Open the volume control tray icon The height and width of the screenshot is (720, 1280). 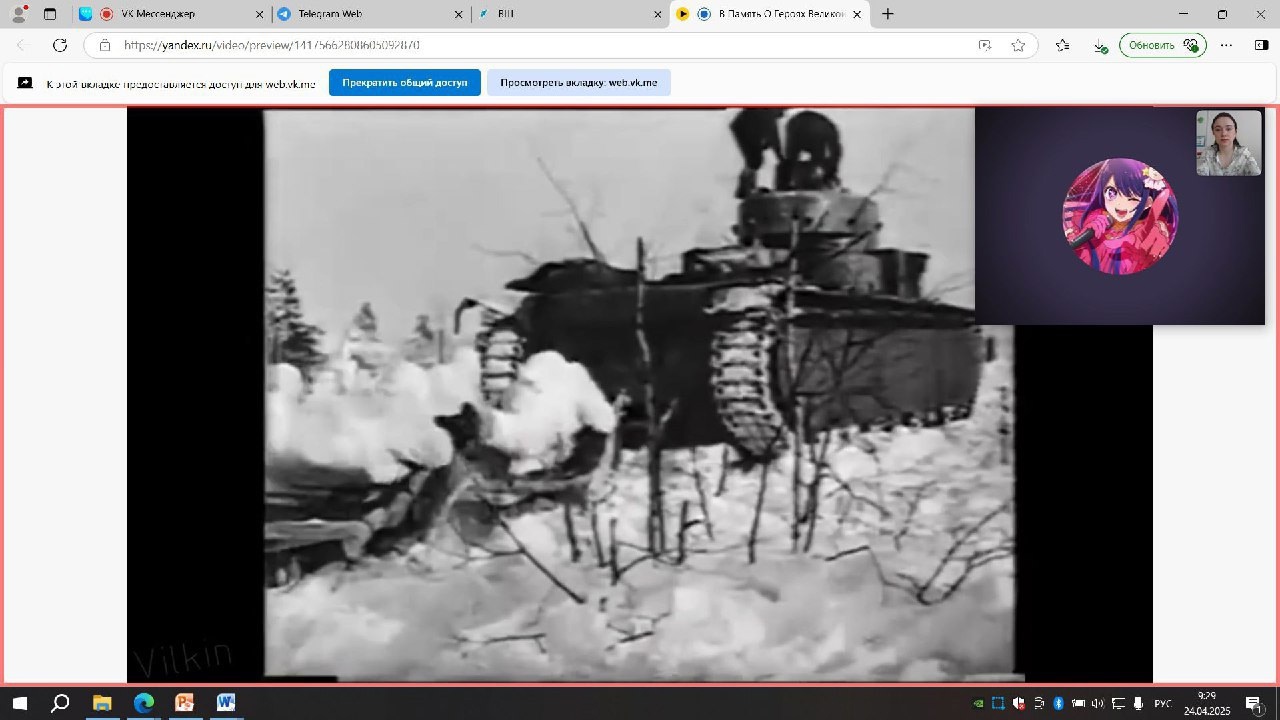tap(1098, 703)
